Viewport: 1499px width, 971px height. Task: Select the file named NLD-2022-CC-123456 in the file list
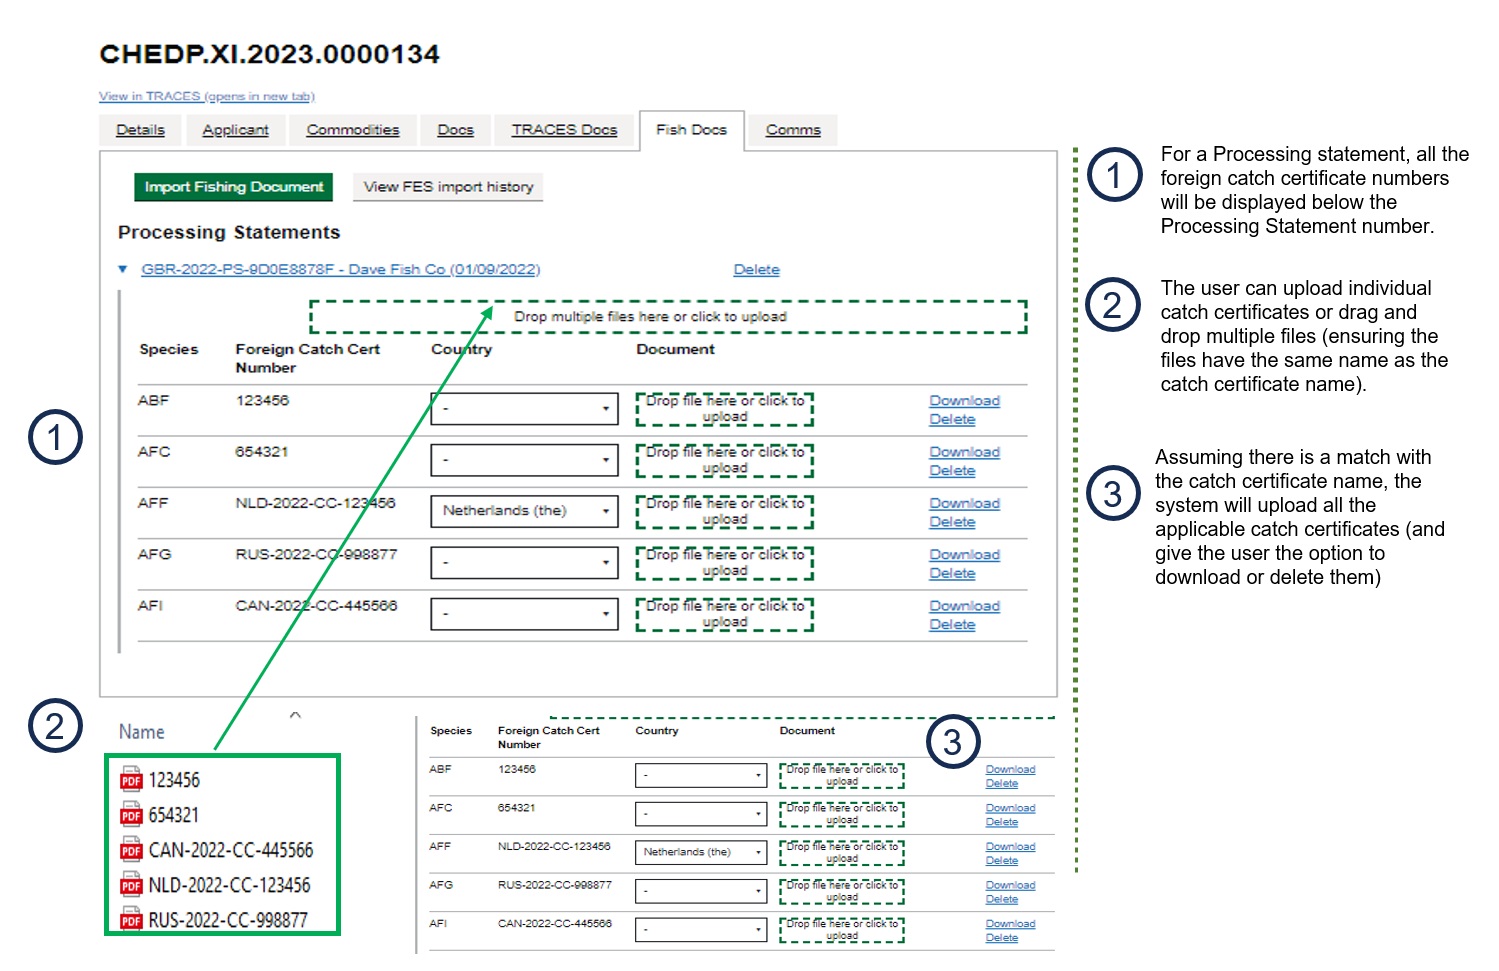(230, 885)
